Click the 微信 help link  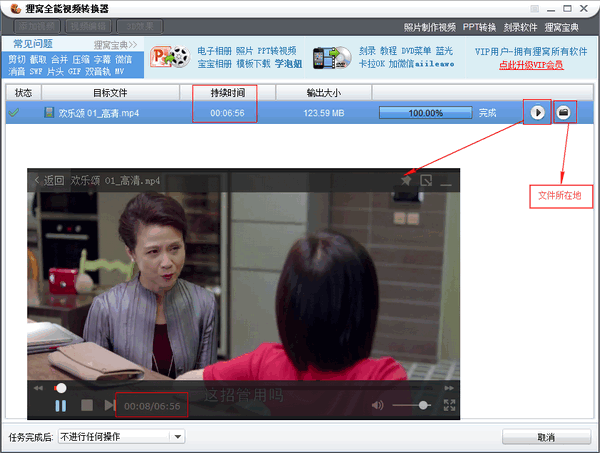pyautogui.click(x=124, y=59)
